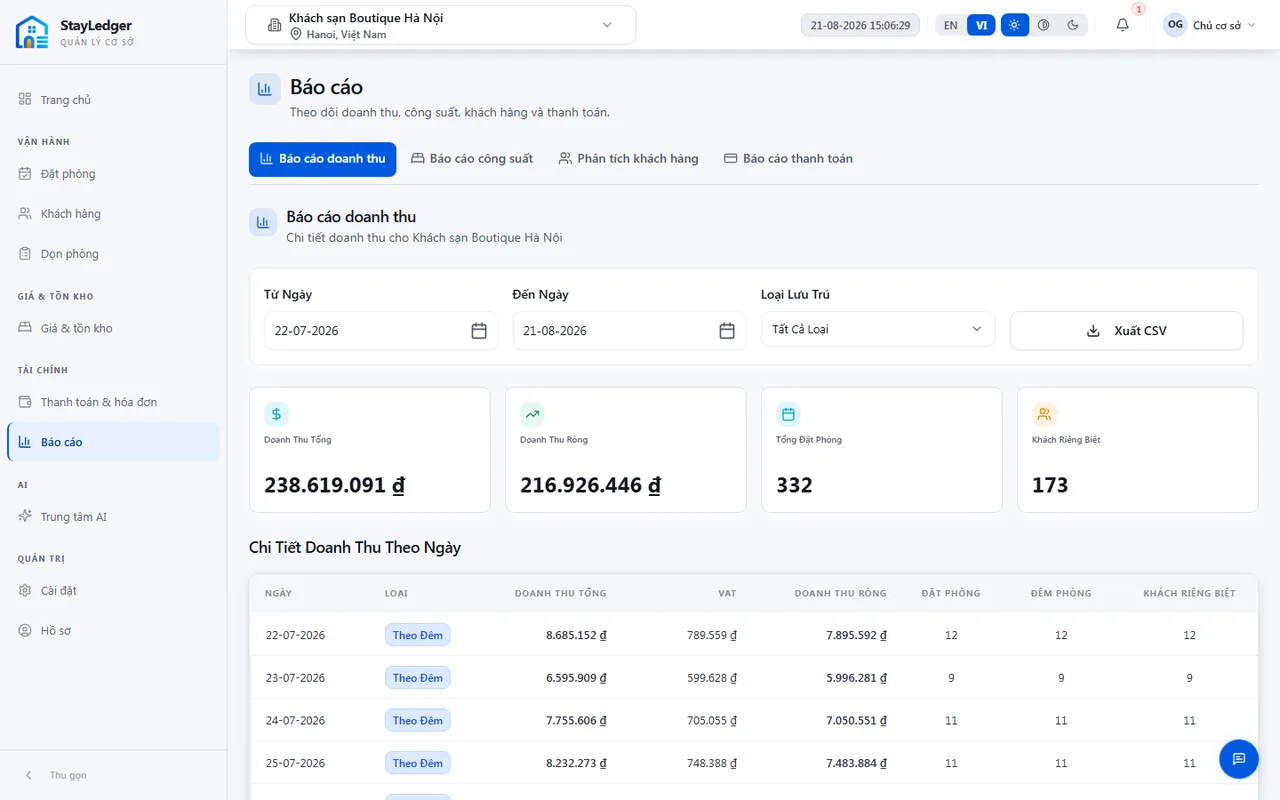Open notifications bell

(x=1122, y=25)
